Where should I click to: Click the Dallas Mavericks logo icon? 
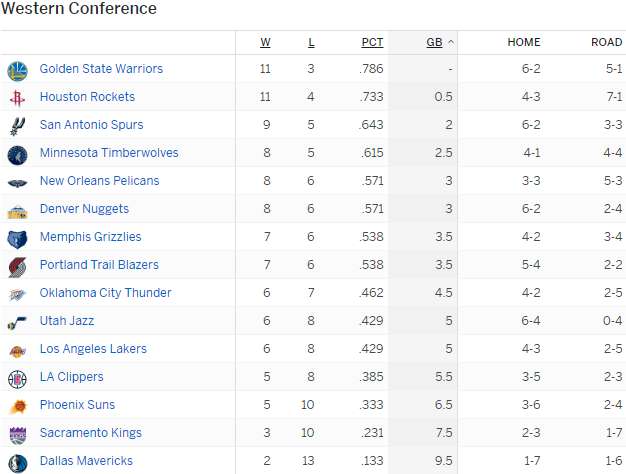coord(17,462)
